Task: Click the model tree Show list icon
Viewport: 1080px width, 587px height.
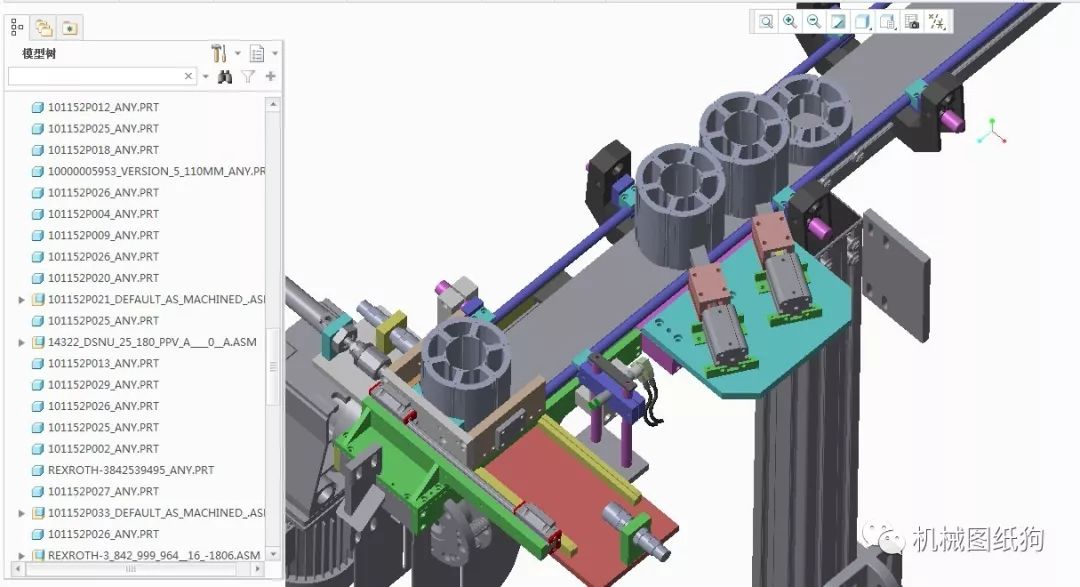Action: (257, 53)
